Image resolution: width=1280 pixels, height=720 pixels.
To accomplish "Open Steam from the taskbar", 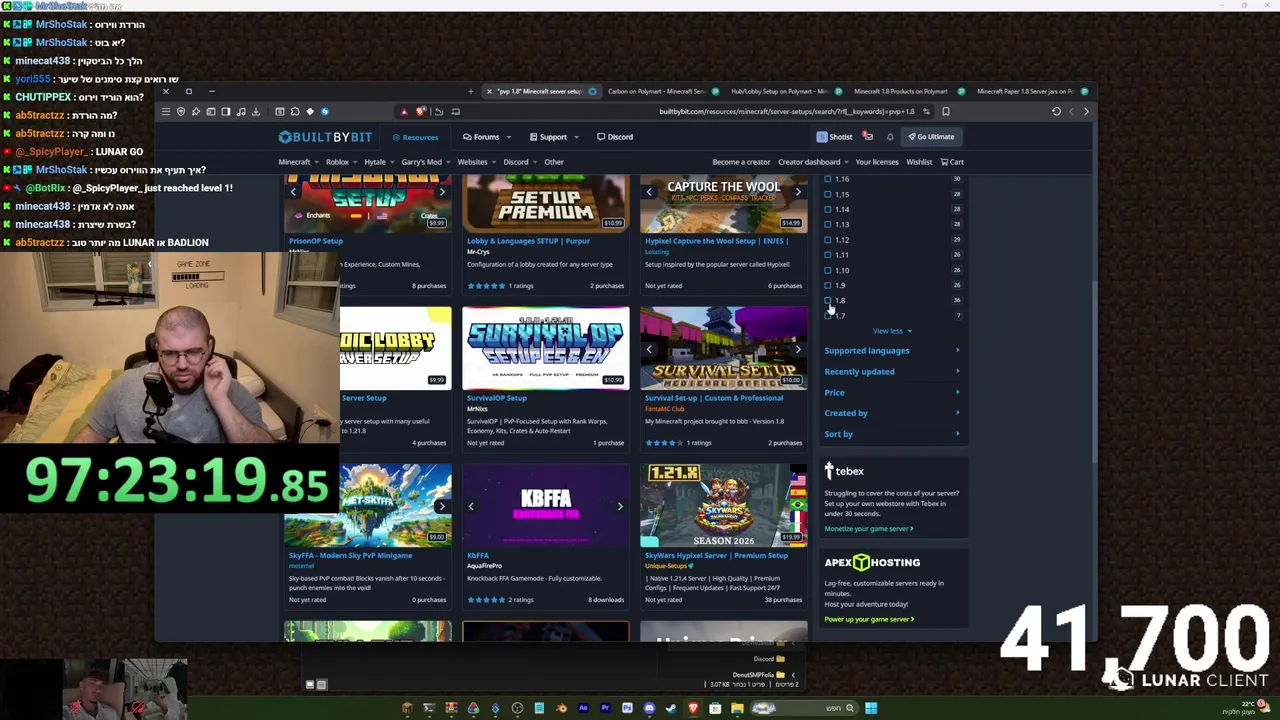I will pyautogui.click(x=671, y=708).
